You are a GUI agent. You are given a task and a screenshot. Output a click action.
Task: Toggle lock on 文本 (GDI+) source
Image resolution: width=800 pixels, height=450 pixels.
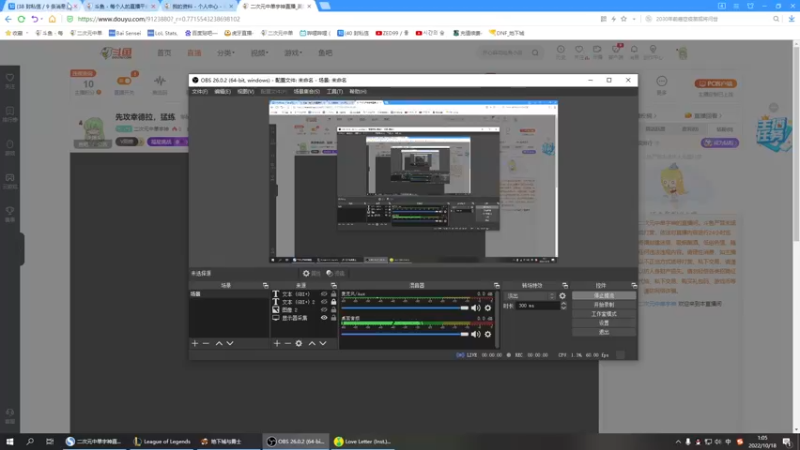click(334, 294)
